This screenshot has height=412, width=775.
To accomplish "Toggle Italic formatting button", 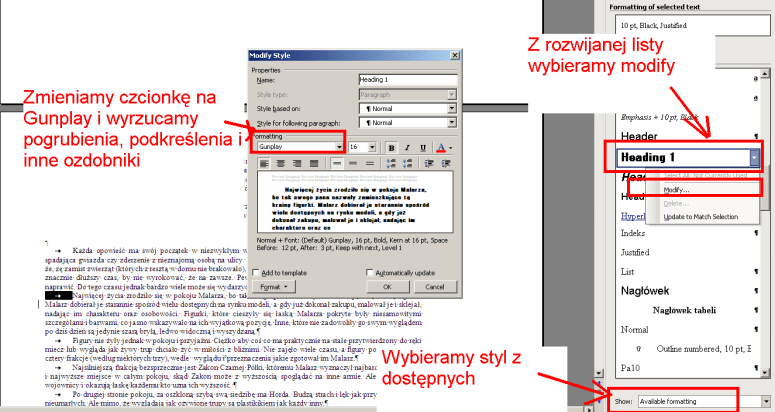I will pyautogui.click(x=407, y=147).
